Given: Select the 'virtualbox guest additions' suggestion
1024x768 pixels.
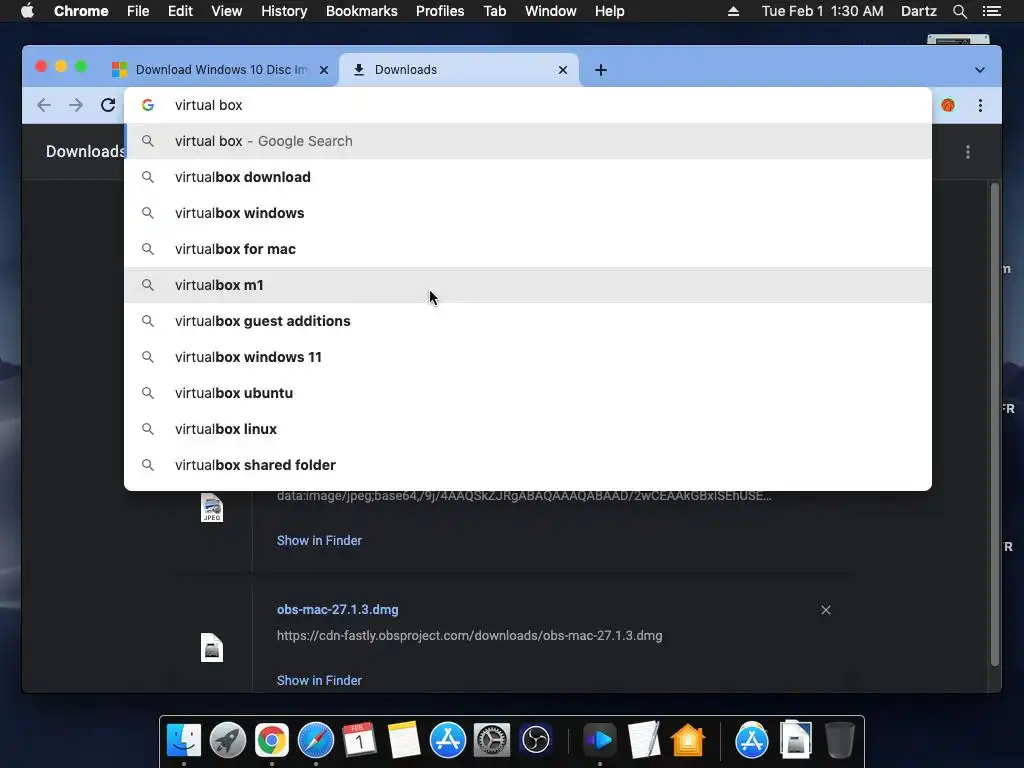Looking at the screenshot, I should [528, 321].
